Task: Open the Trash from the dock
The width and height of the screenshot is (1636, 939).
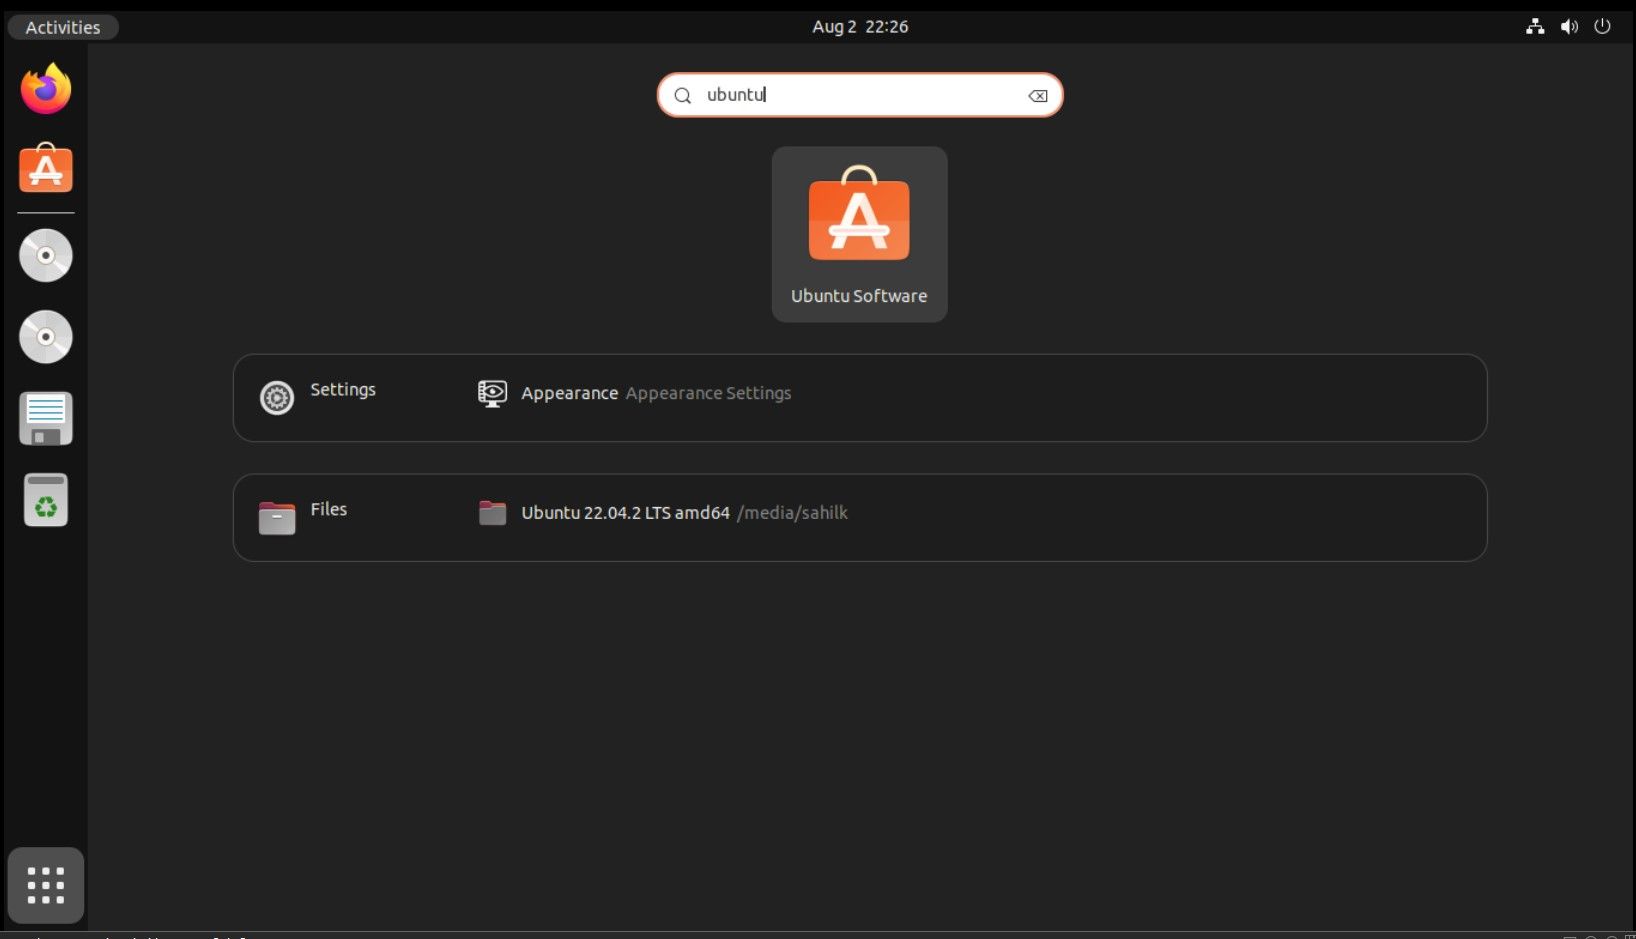Action: pyautogui.click(x=45, y=500)
